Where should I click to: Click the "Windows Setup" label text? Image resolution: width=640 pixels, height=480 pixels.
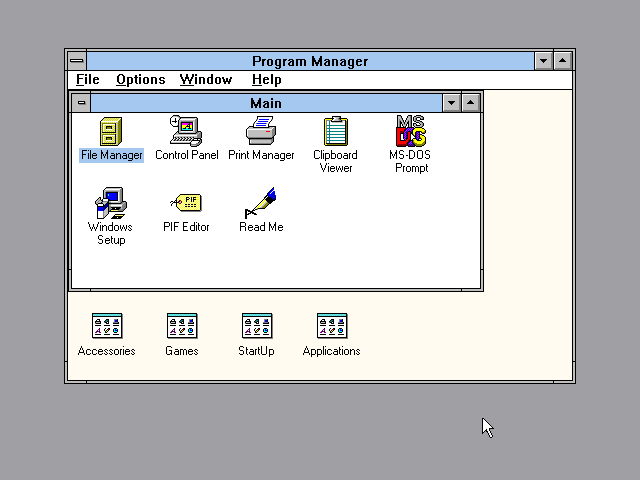coord(110,233)
